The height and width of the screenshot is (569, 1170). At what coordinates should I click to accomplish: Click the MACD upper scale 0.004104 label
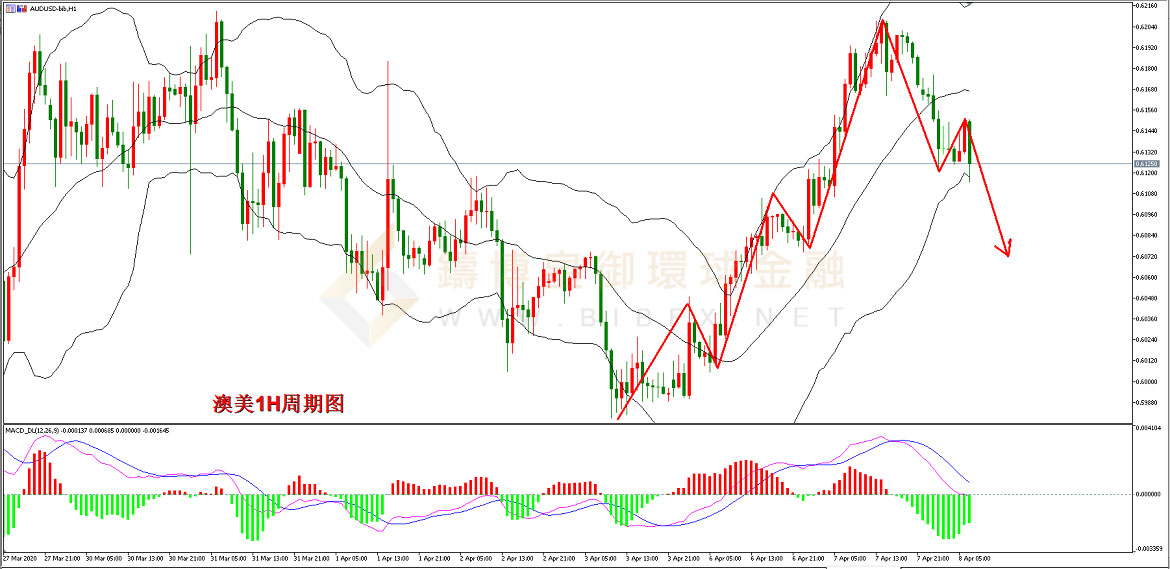click(1147, 428)
